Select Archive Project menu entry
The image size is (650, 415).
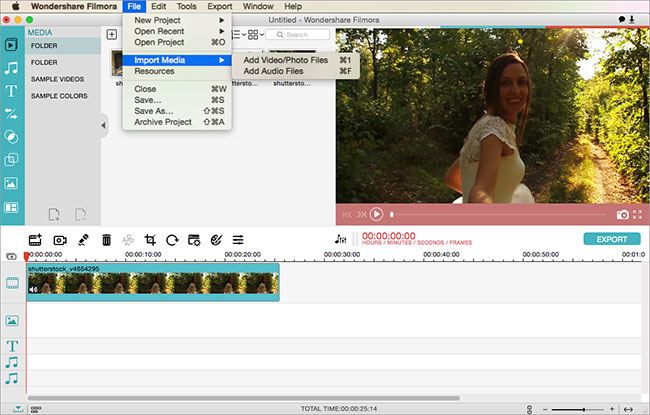coord(177,122)
